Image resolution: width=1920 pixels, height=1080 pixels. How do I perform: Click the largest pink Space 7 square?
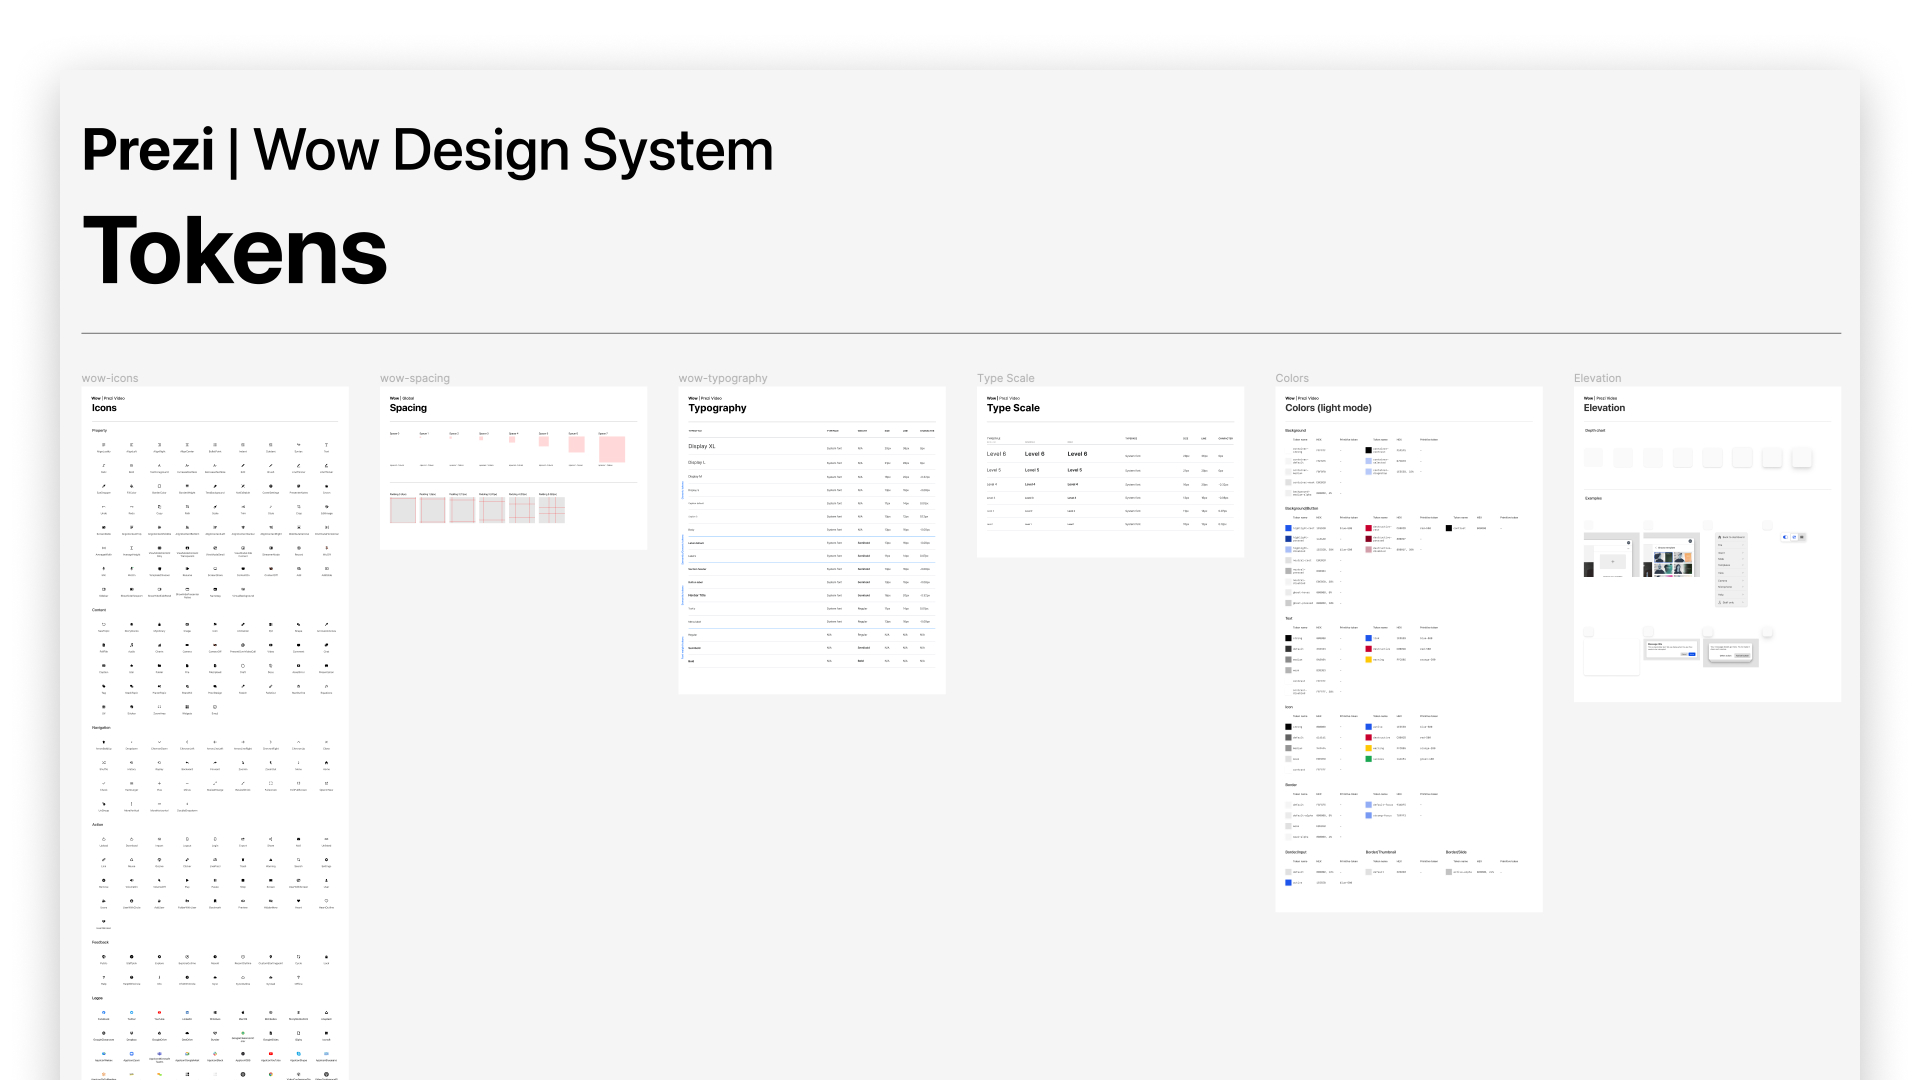coord(612,449)
